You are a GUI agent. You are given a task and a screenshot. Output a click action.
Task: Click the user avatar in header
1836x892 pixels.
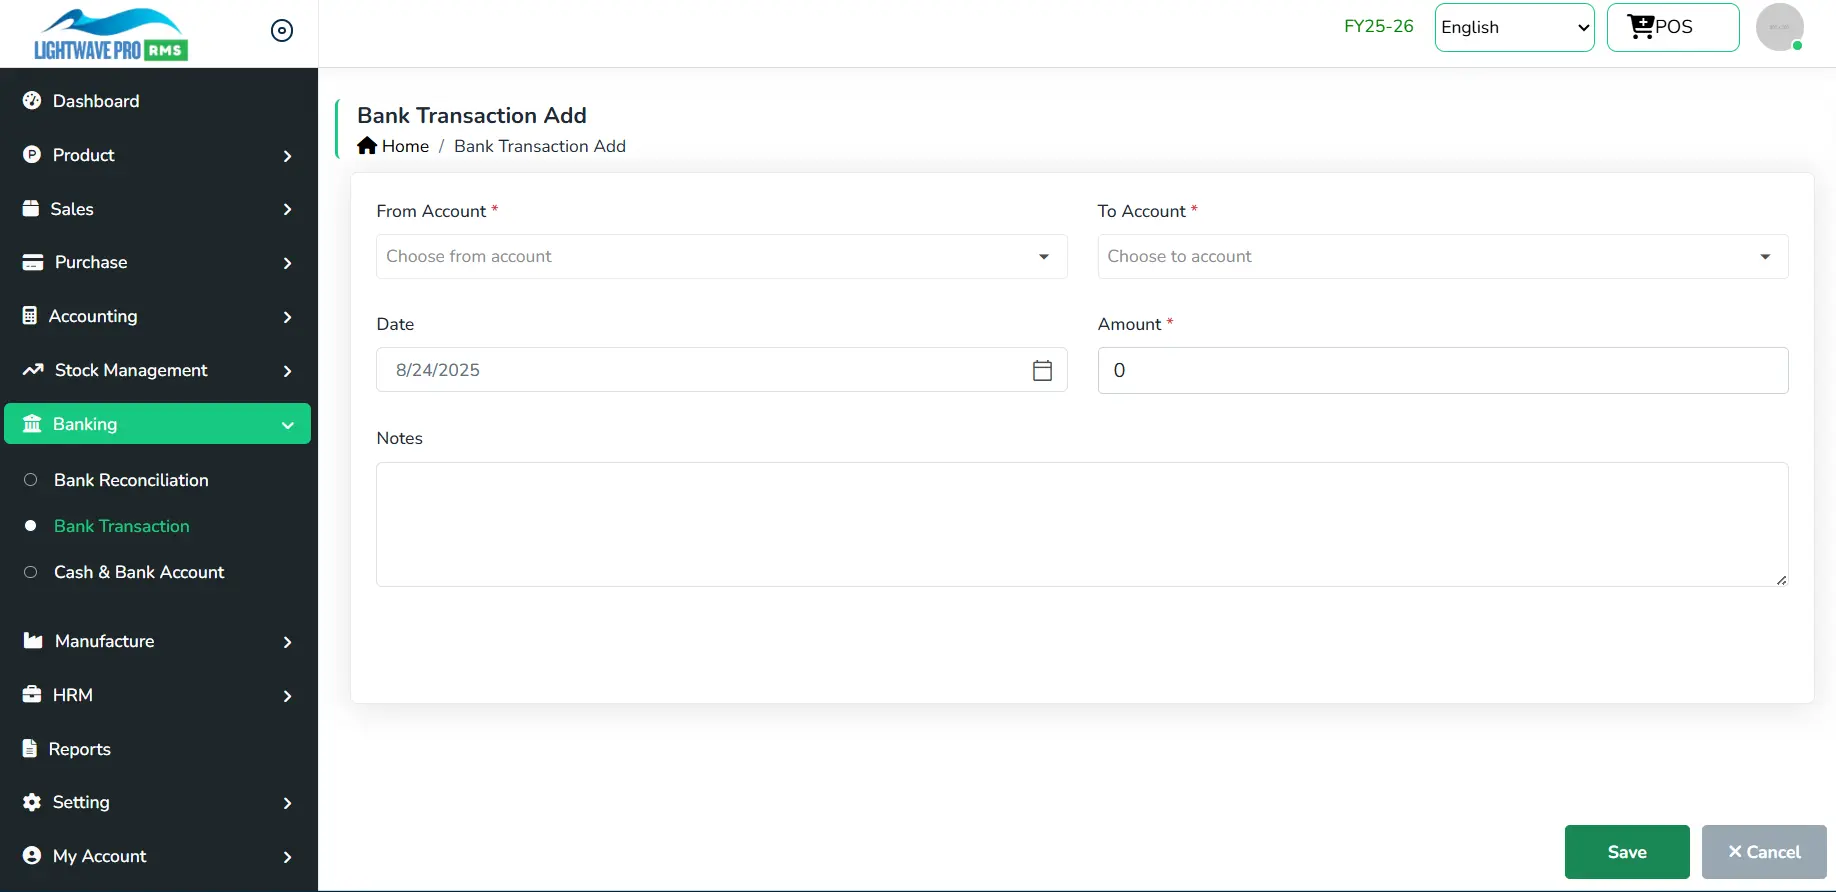click(x=1779, y=27)
